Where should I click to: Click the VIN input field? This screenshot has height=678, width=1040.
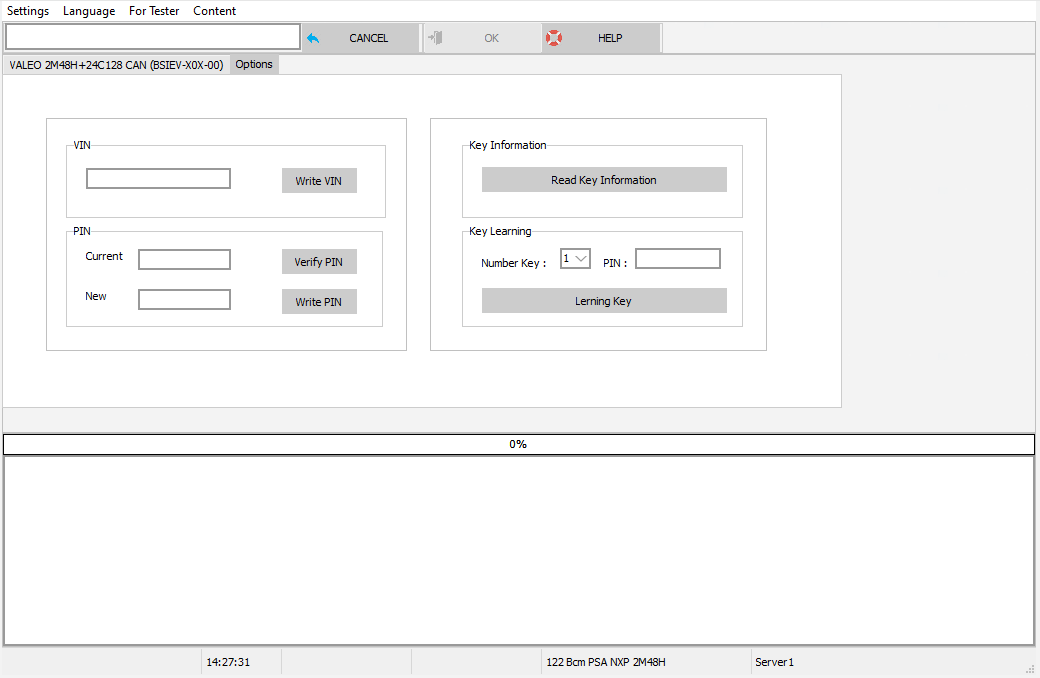tap(157, 178)
